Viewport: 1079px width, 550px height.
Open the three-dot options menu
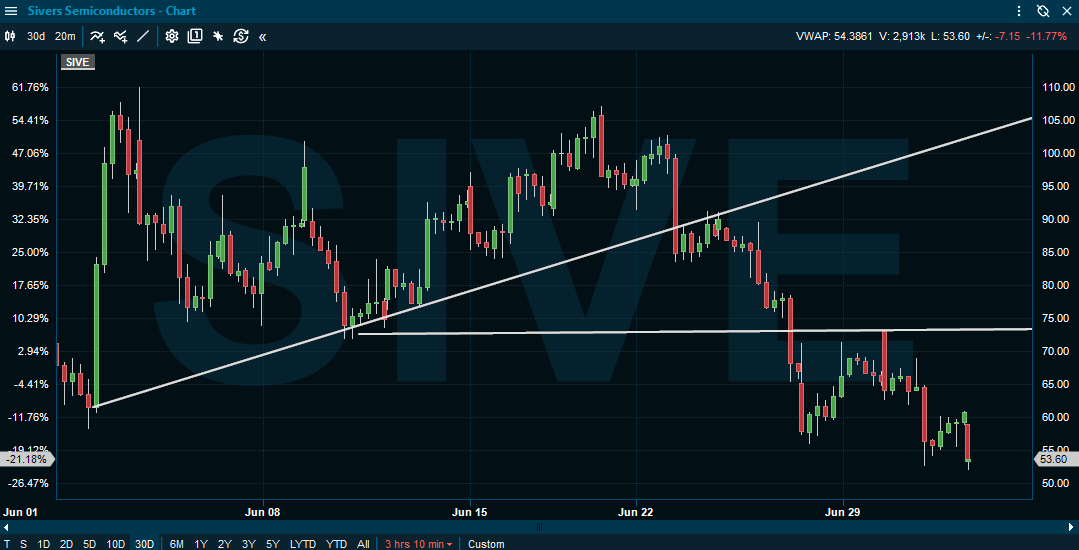(1019, 11)
